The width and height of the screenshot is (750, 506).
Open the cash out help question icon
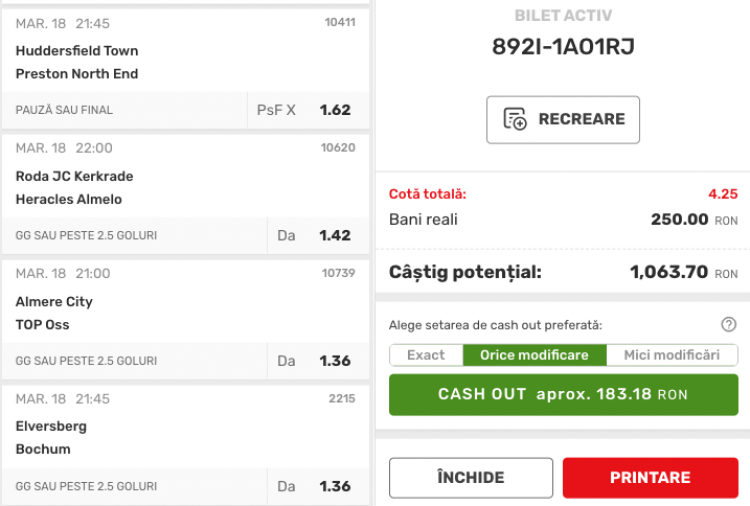tap(728, 324)
